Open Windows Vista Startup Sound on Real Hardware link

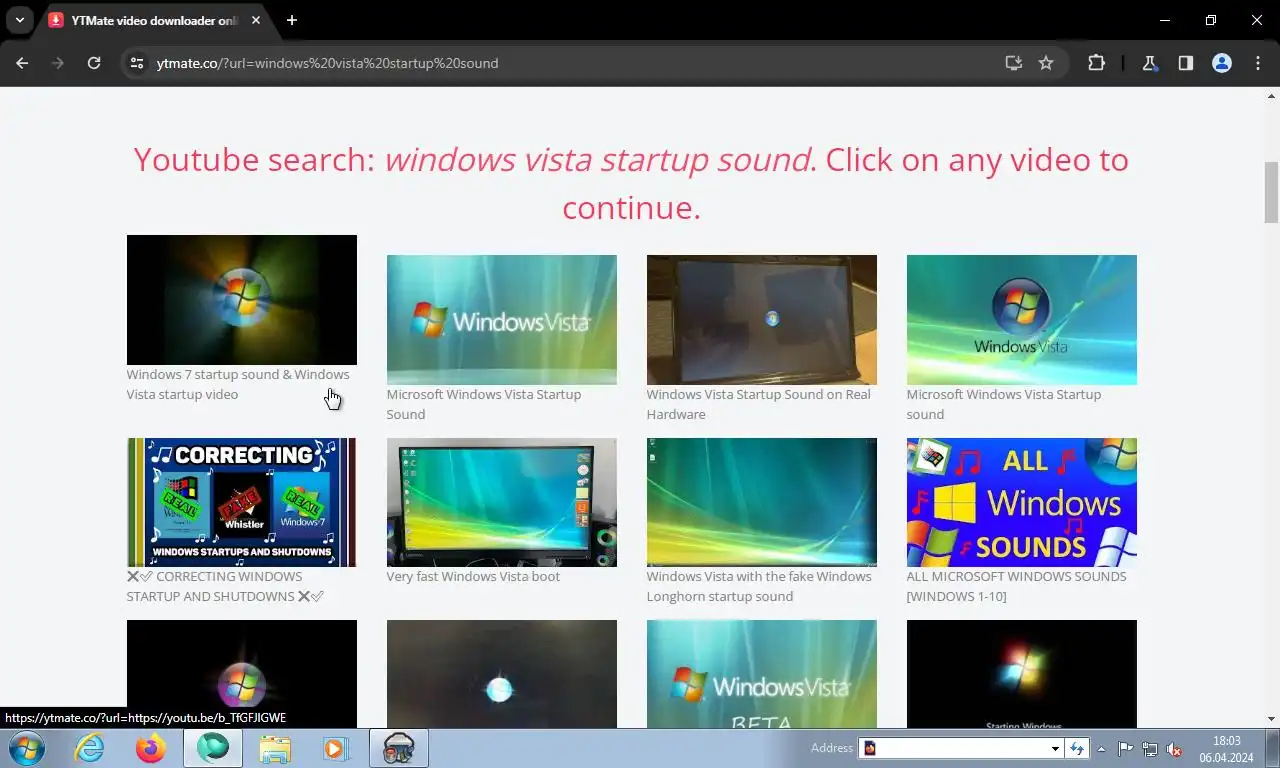(x=758, y=404)
